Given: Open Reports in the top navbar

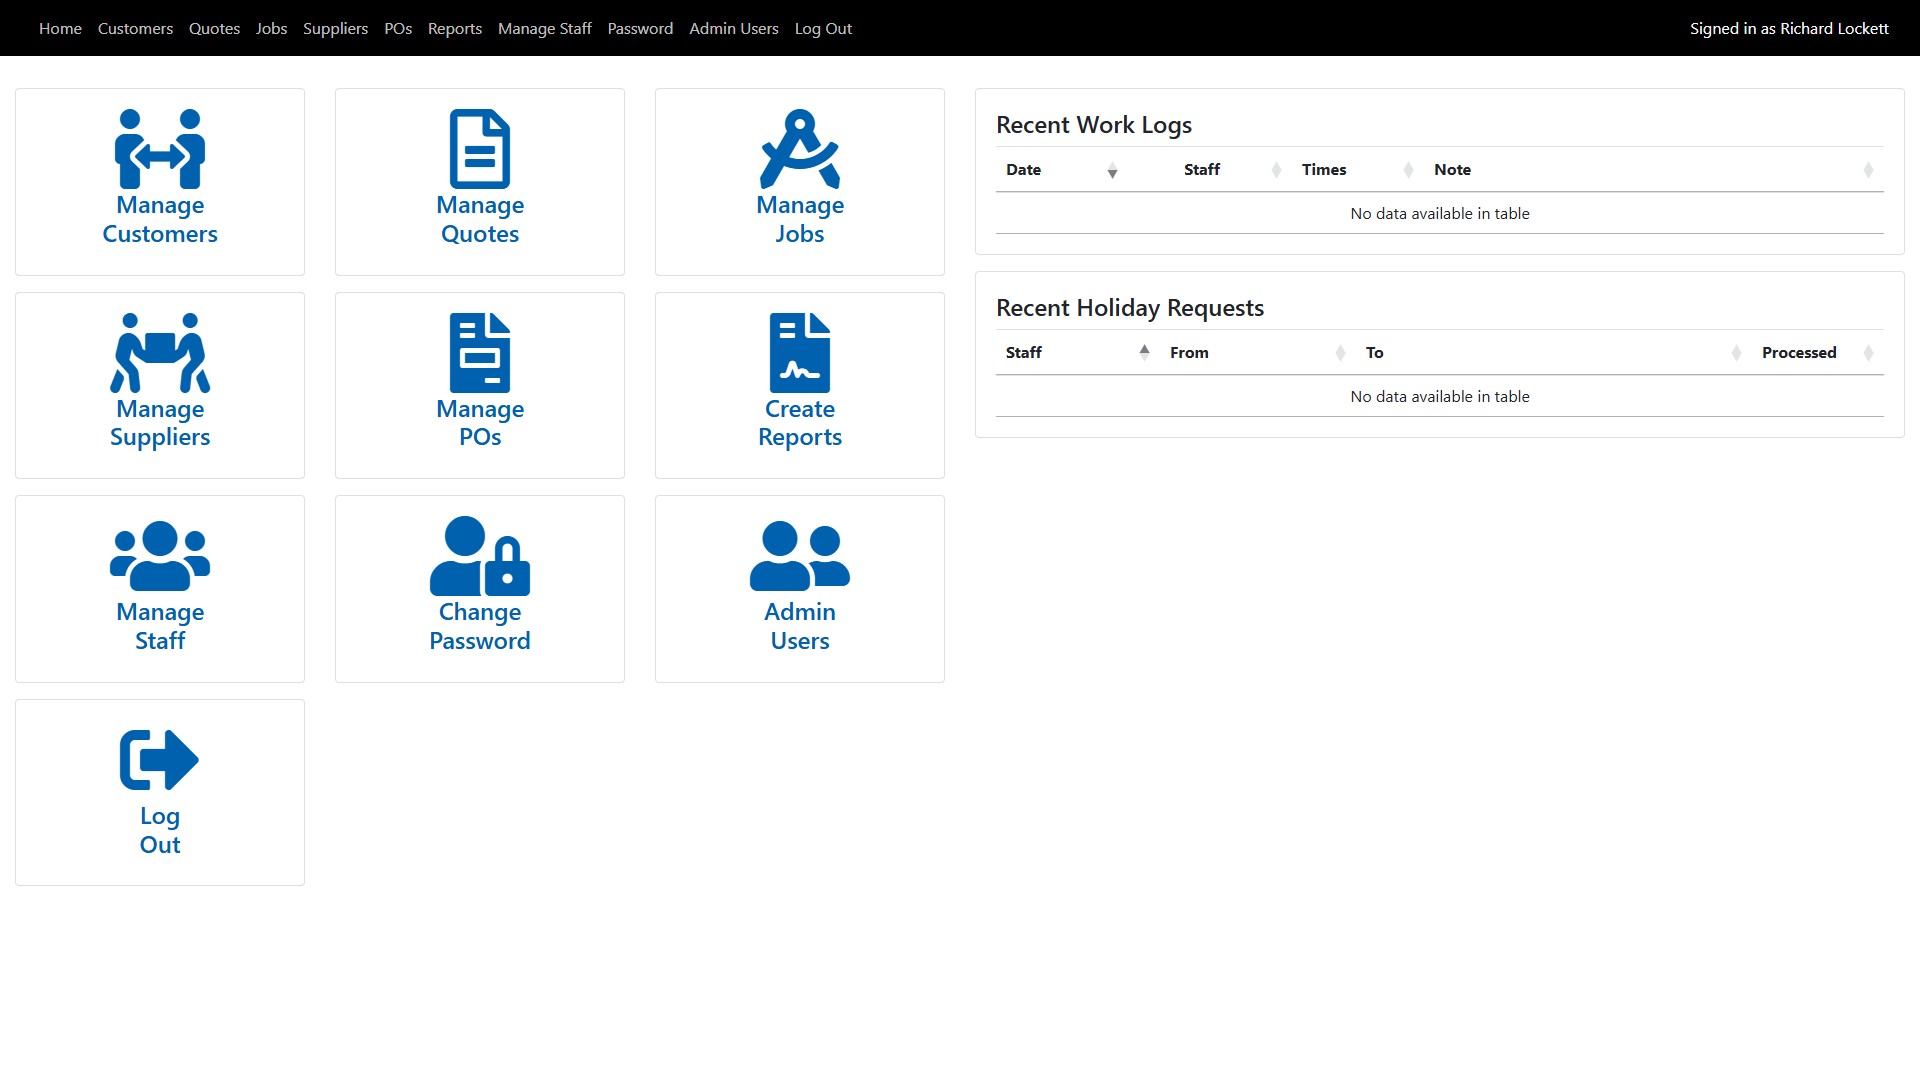Looking at the screenshot, I should point(455,28).
